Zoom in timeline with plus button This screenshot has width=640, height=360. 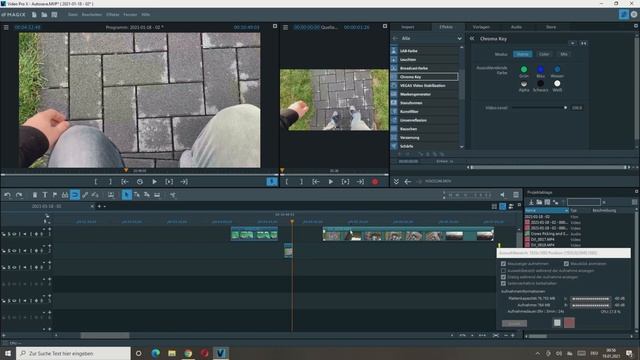(x=513, y=336)
